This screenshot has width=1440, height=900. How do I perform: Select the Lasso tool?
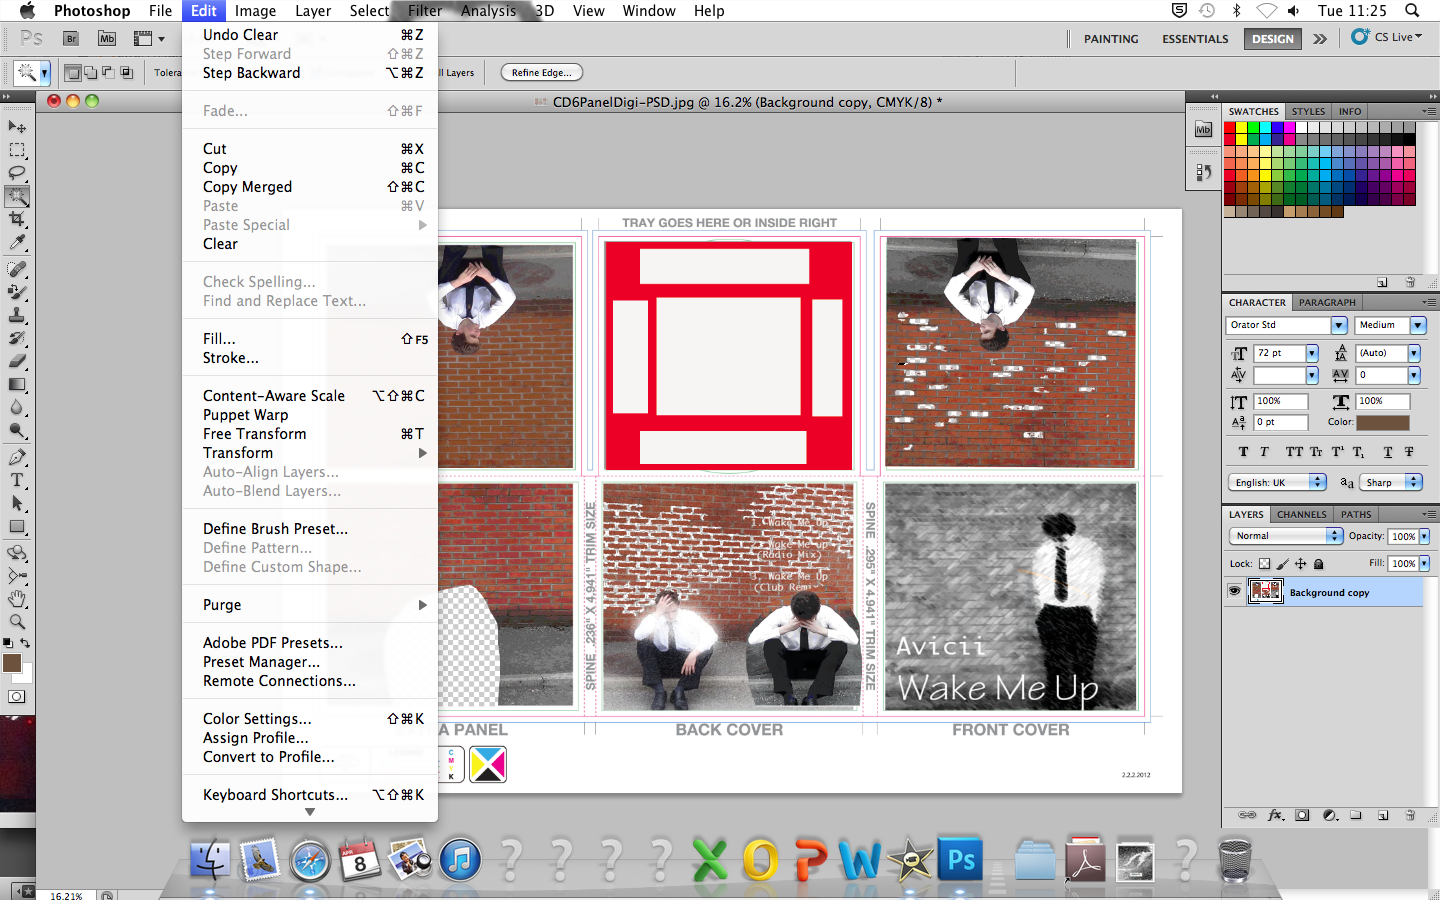coord(17,172)
